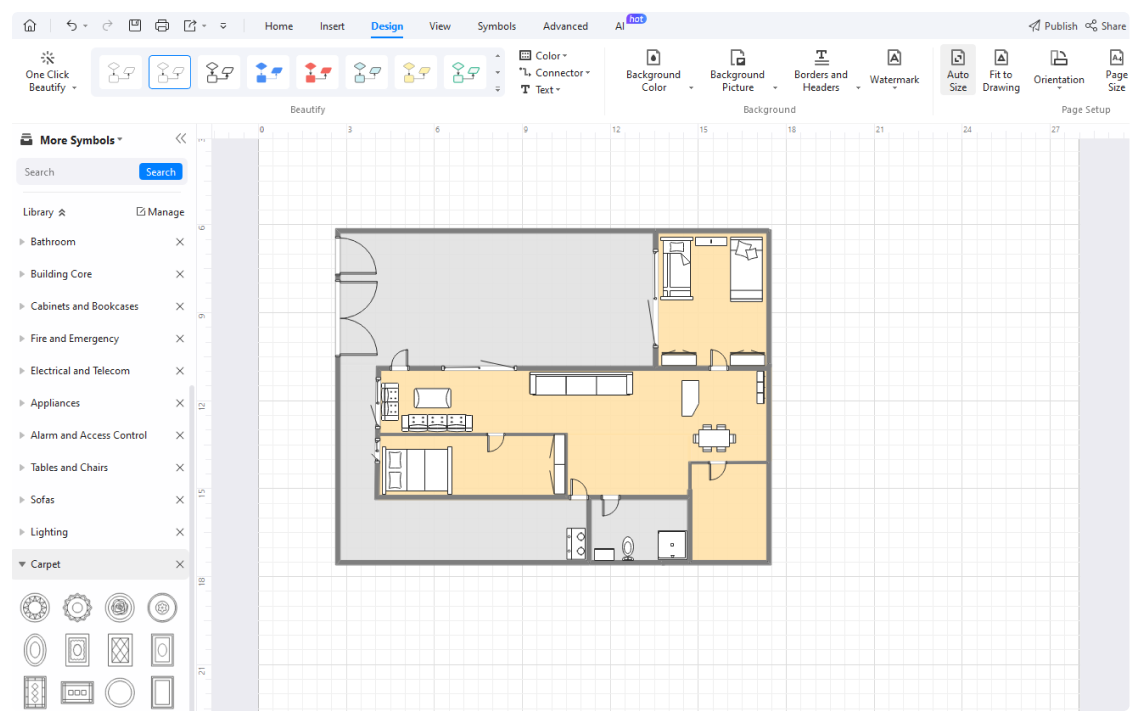1142x723 pixels.
Task: Open the Connector dropdown
Action: click(x=554, y=72)
